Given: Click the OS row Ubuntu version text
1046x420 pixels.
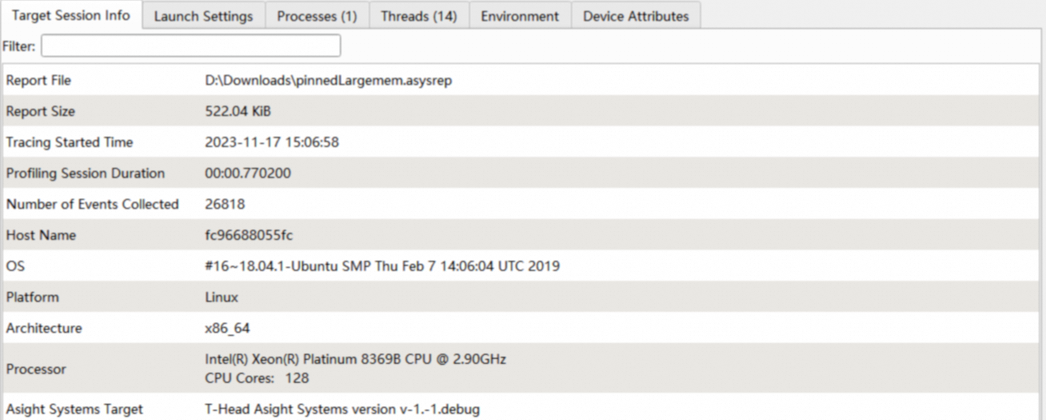Looking at the screenshot, I should 381,267.
